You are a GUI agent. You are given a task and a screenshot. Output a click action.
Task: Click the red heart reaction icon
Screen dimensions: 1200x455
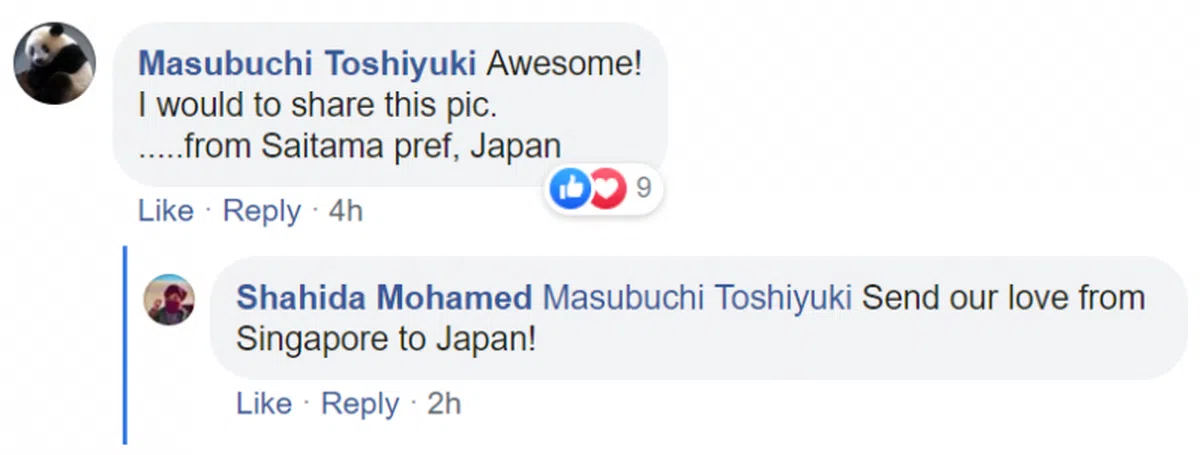(x=606, y=188)
